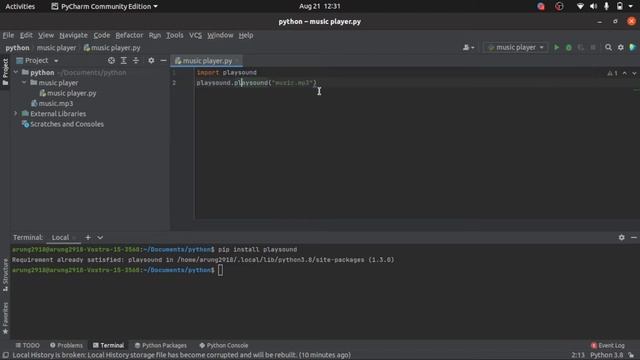This screenshot has width=640, height=360.
Task: Click the JetBrains toolbox icon at top right
Action: (633, 48)
